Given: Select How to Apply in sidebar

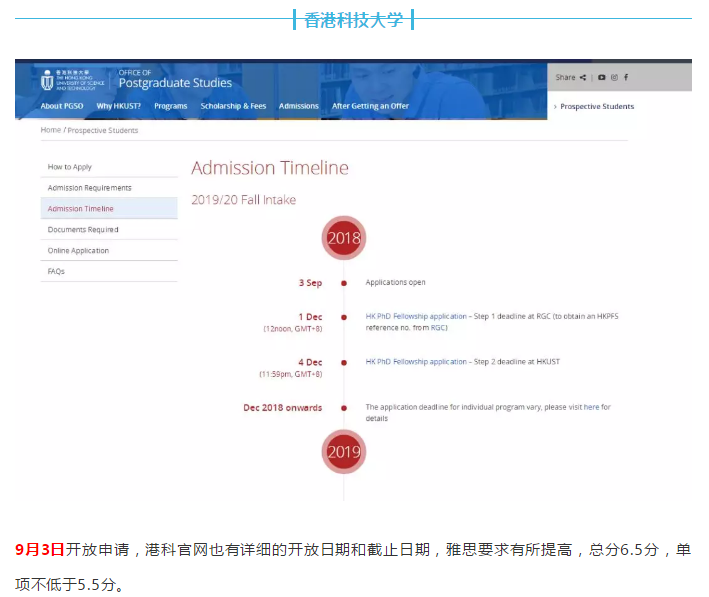Looking at the screenshot, I should [109, 167].
